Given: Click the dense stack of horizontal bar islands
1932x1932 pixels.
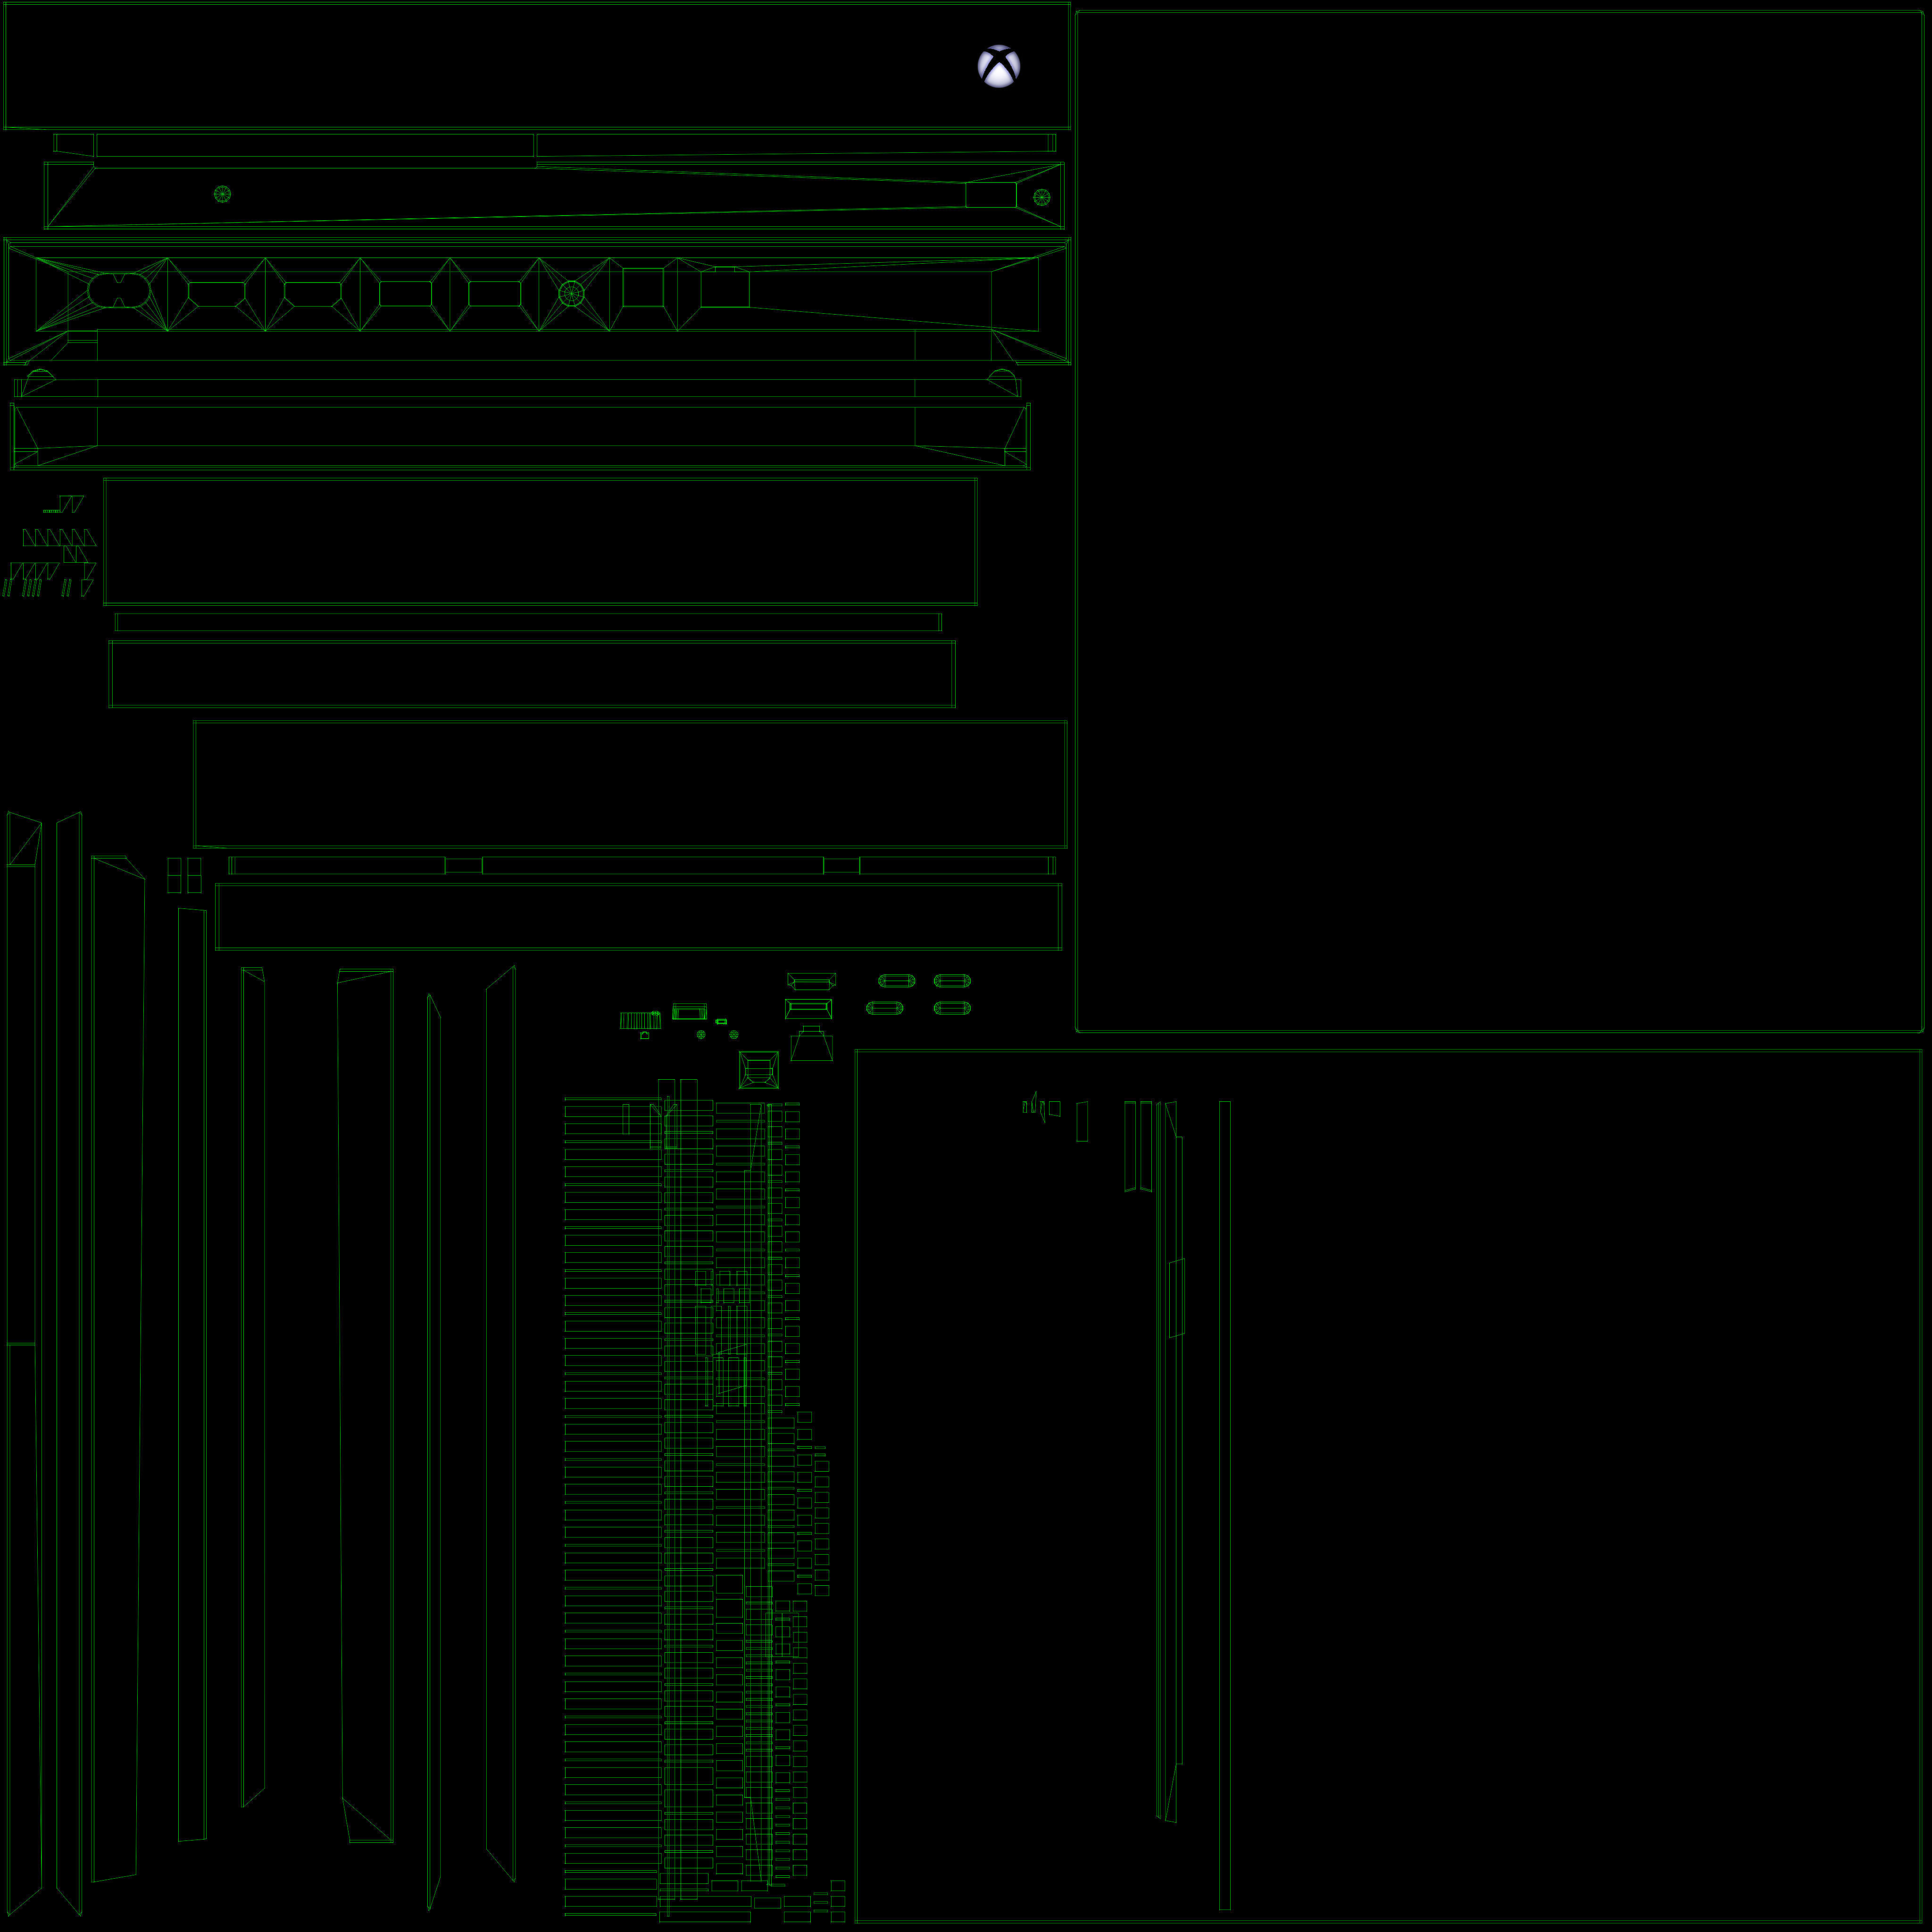Looking at the screenshot, I should [612, 1500].
